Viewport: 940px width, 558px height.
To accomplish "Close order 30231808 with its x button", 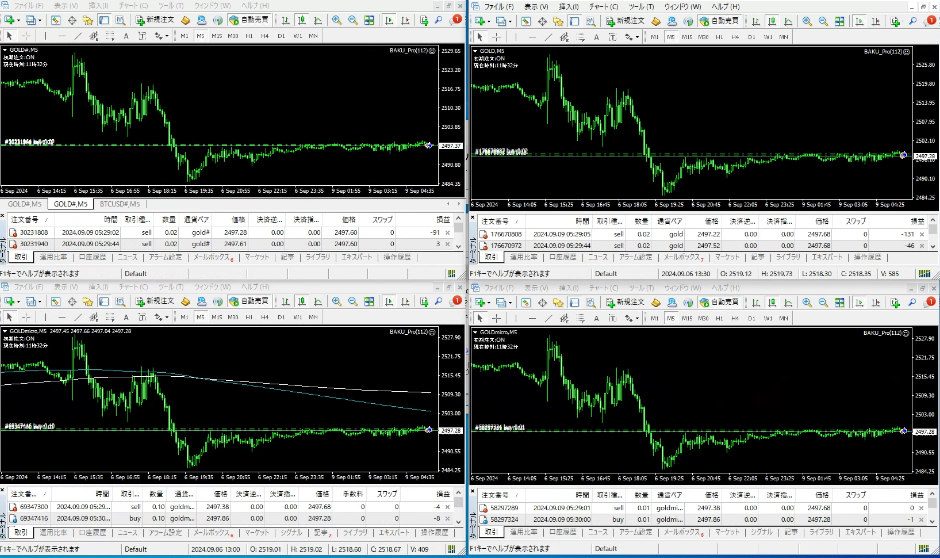I will (447, 233).
